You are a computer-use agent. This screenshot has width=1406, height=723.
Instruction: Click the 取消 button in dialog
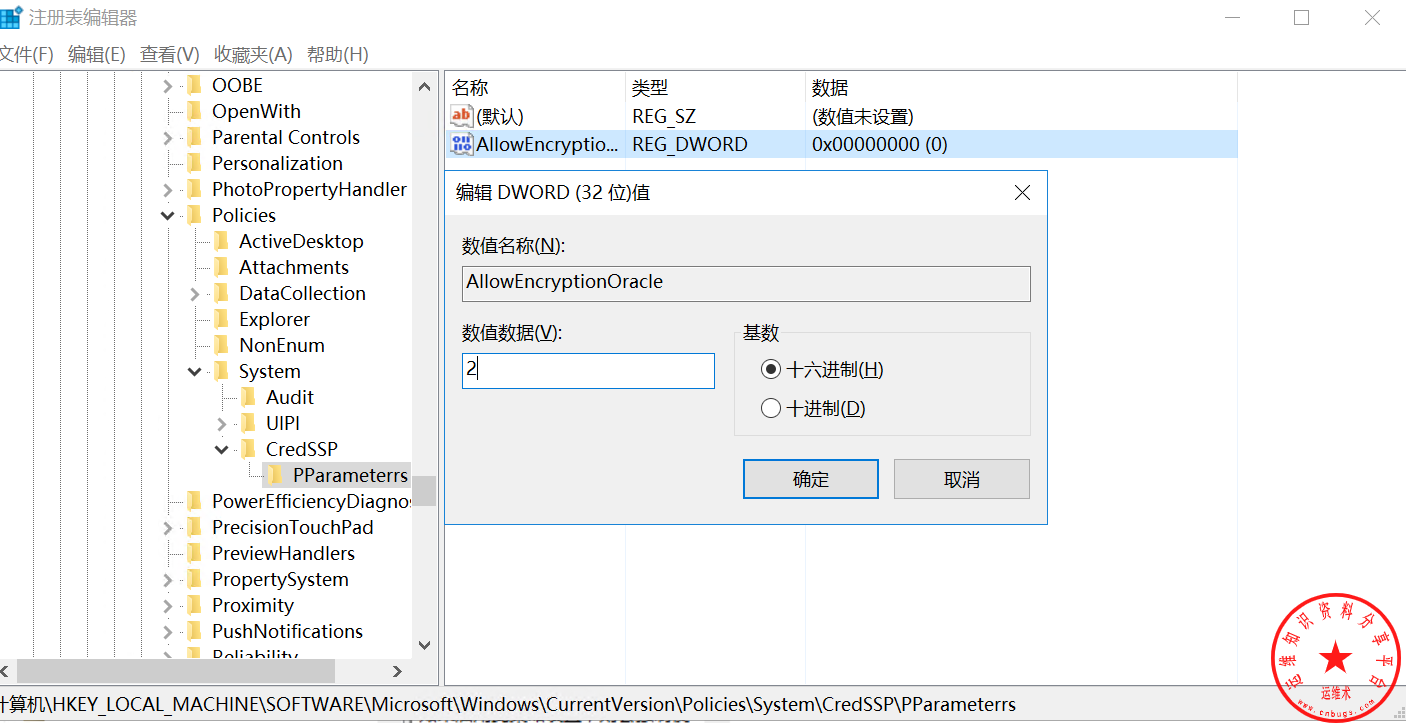[x=961, y=479]
